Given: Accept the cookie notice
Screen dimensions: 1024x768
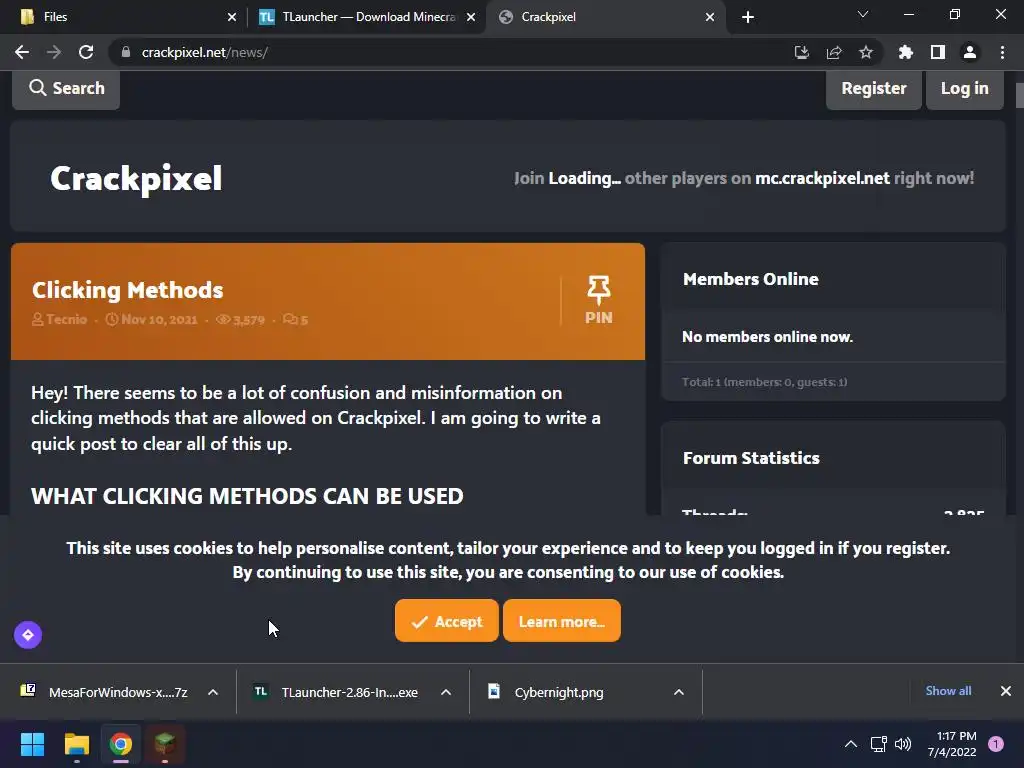Looking at the screenshot, I should pos(447,621).
